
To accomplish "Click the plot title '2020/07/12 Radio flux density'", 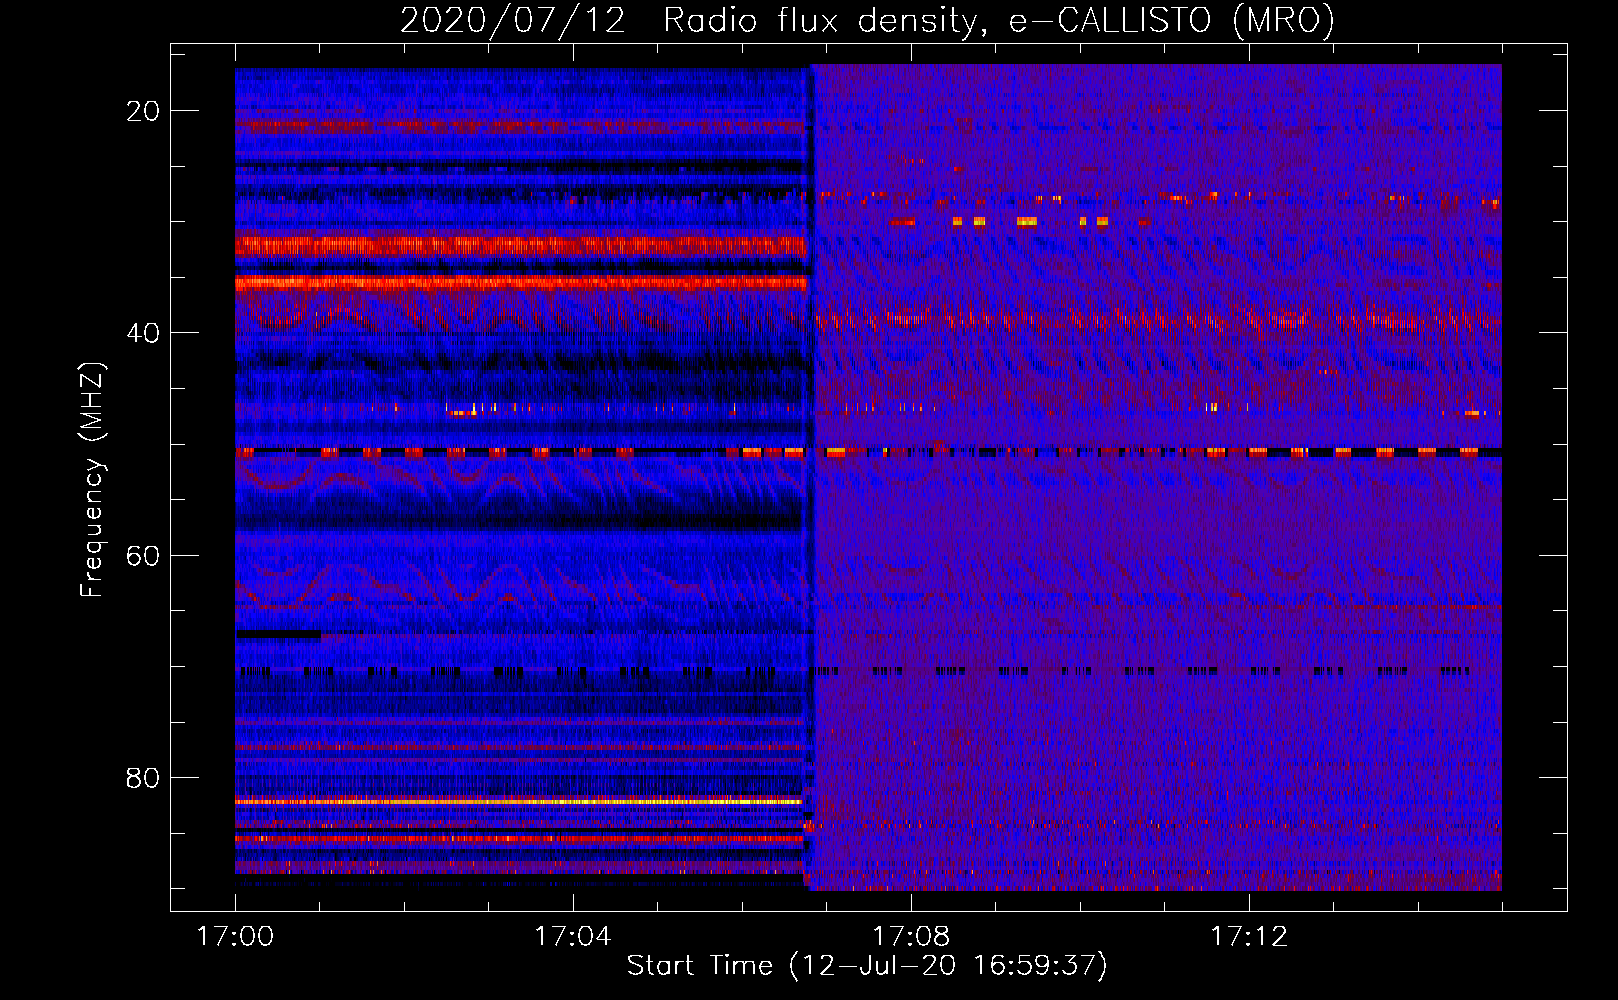I will pyautogui.click(x=867, y=21).
